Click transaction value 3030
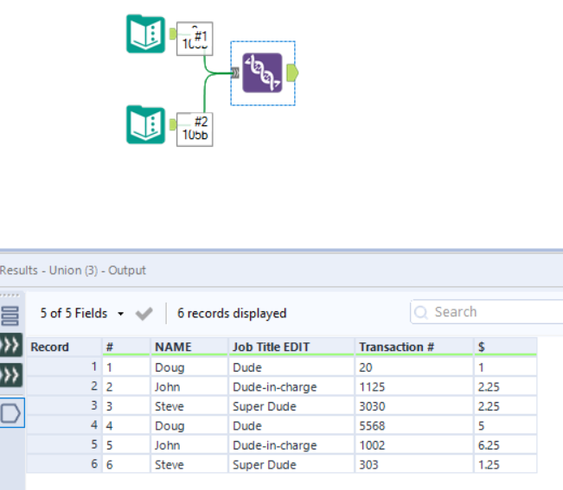This screenshot has width=563, height=490. tap(414, 406)
